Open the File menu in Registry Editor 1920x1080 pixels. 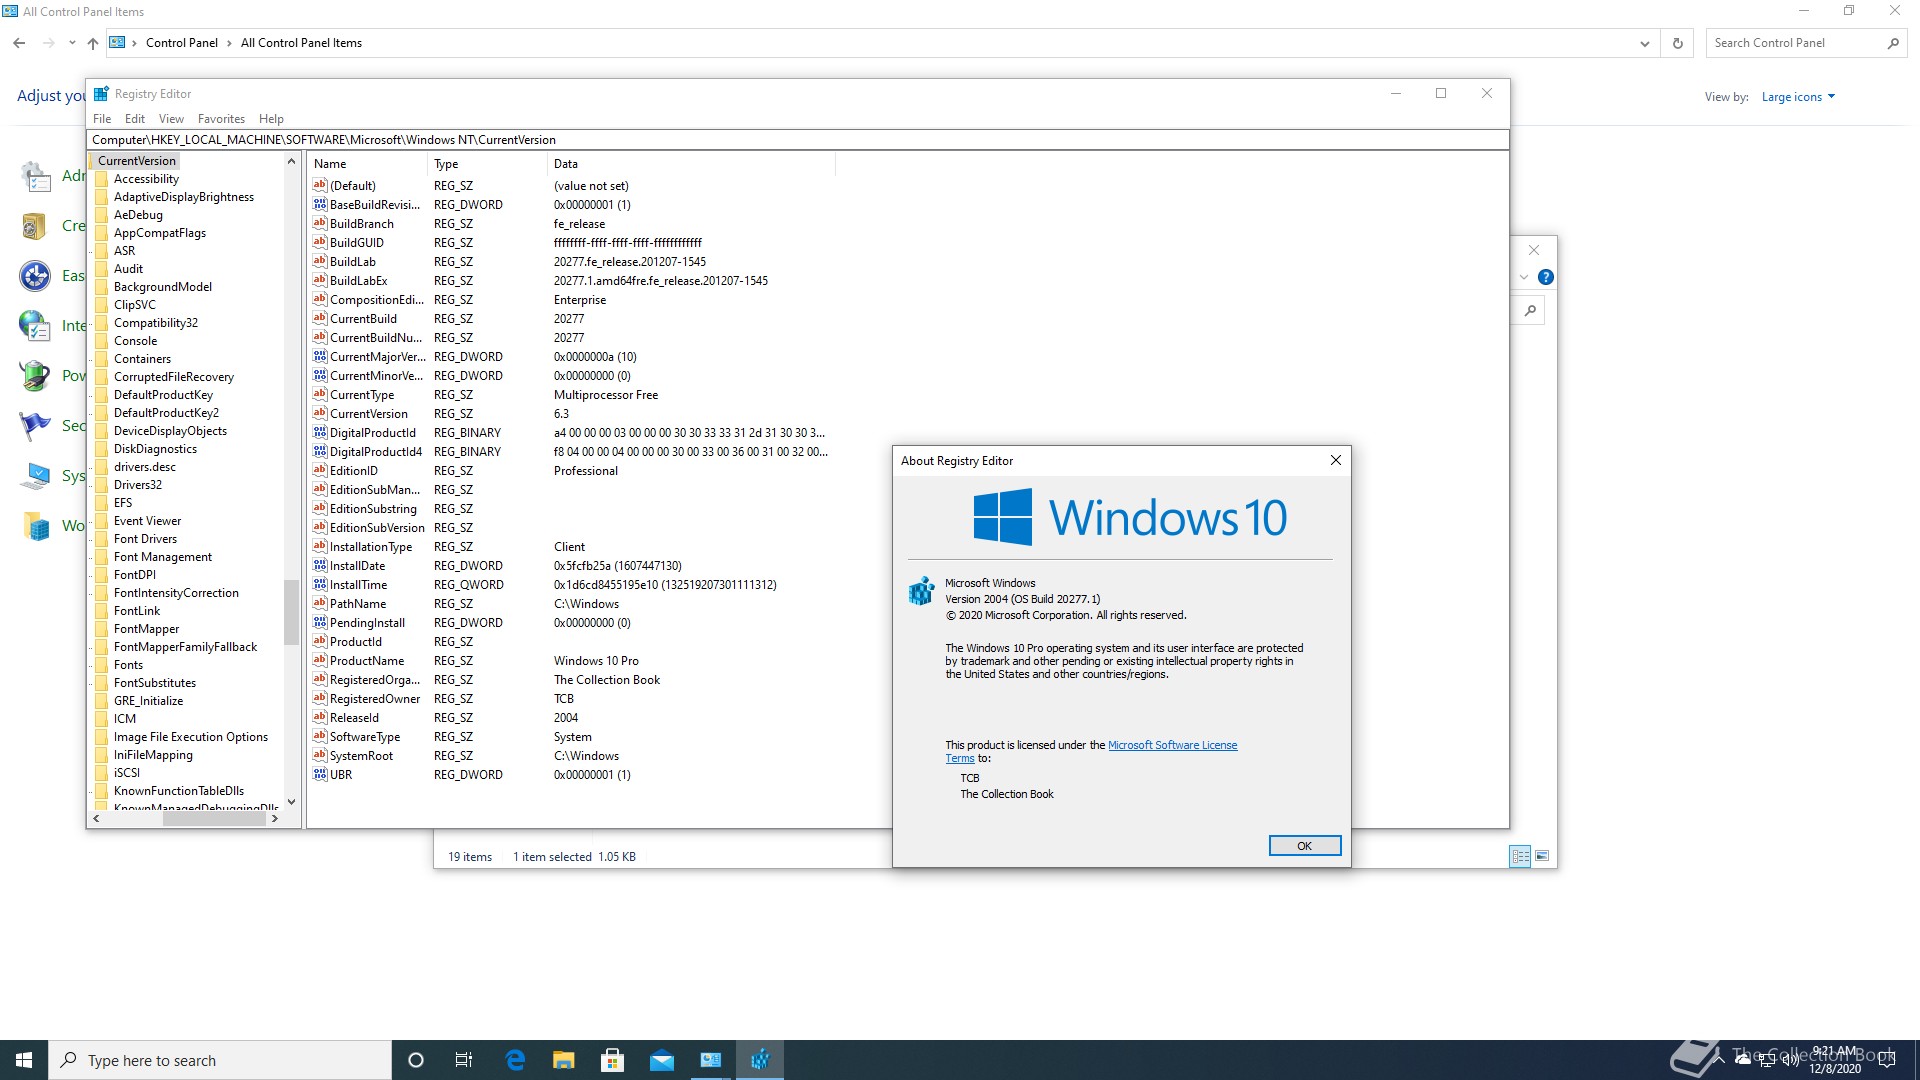point(102,118)
